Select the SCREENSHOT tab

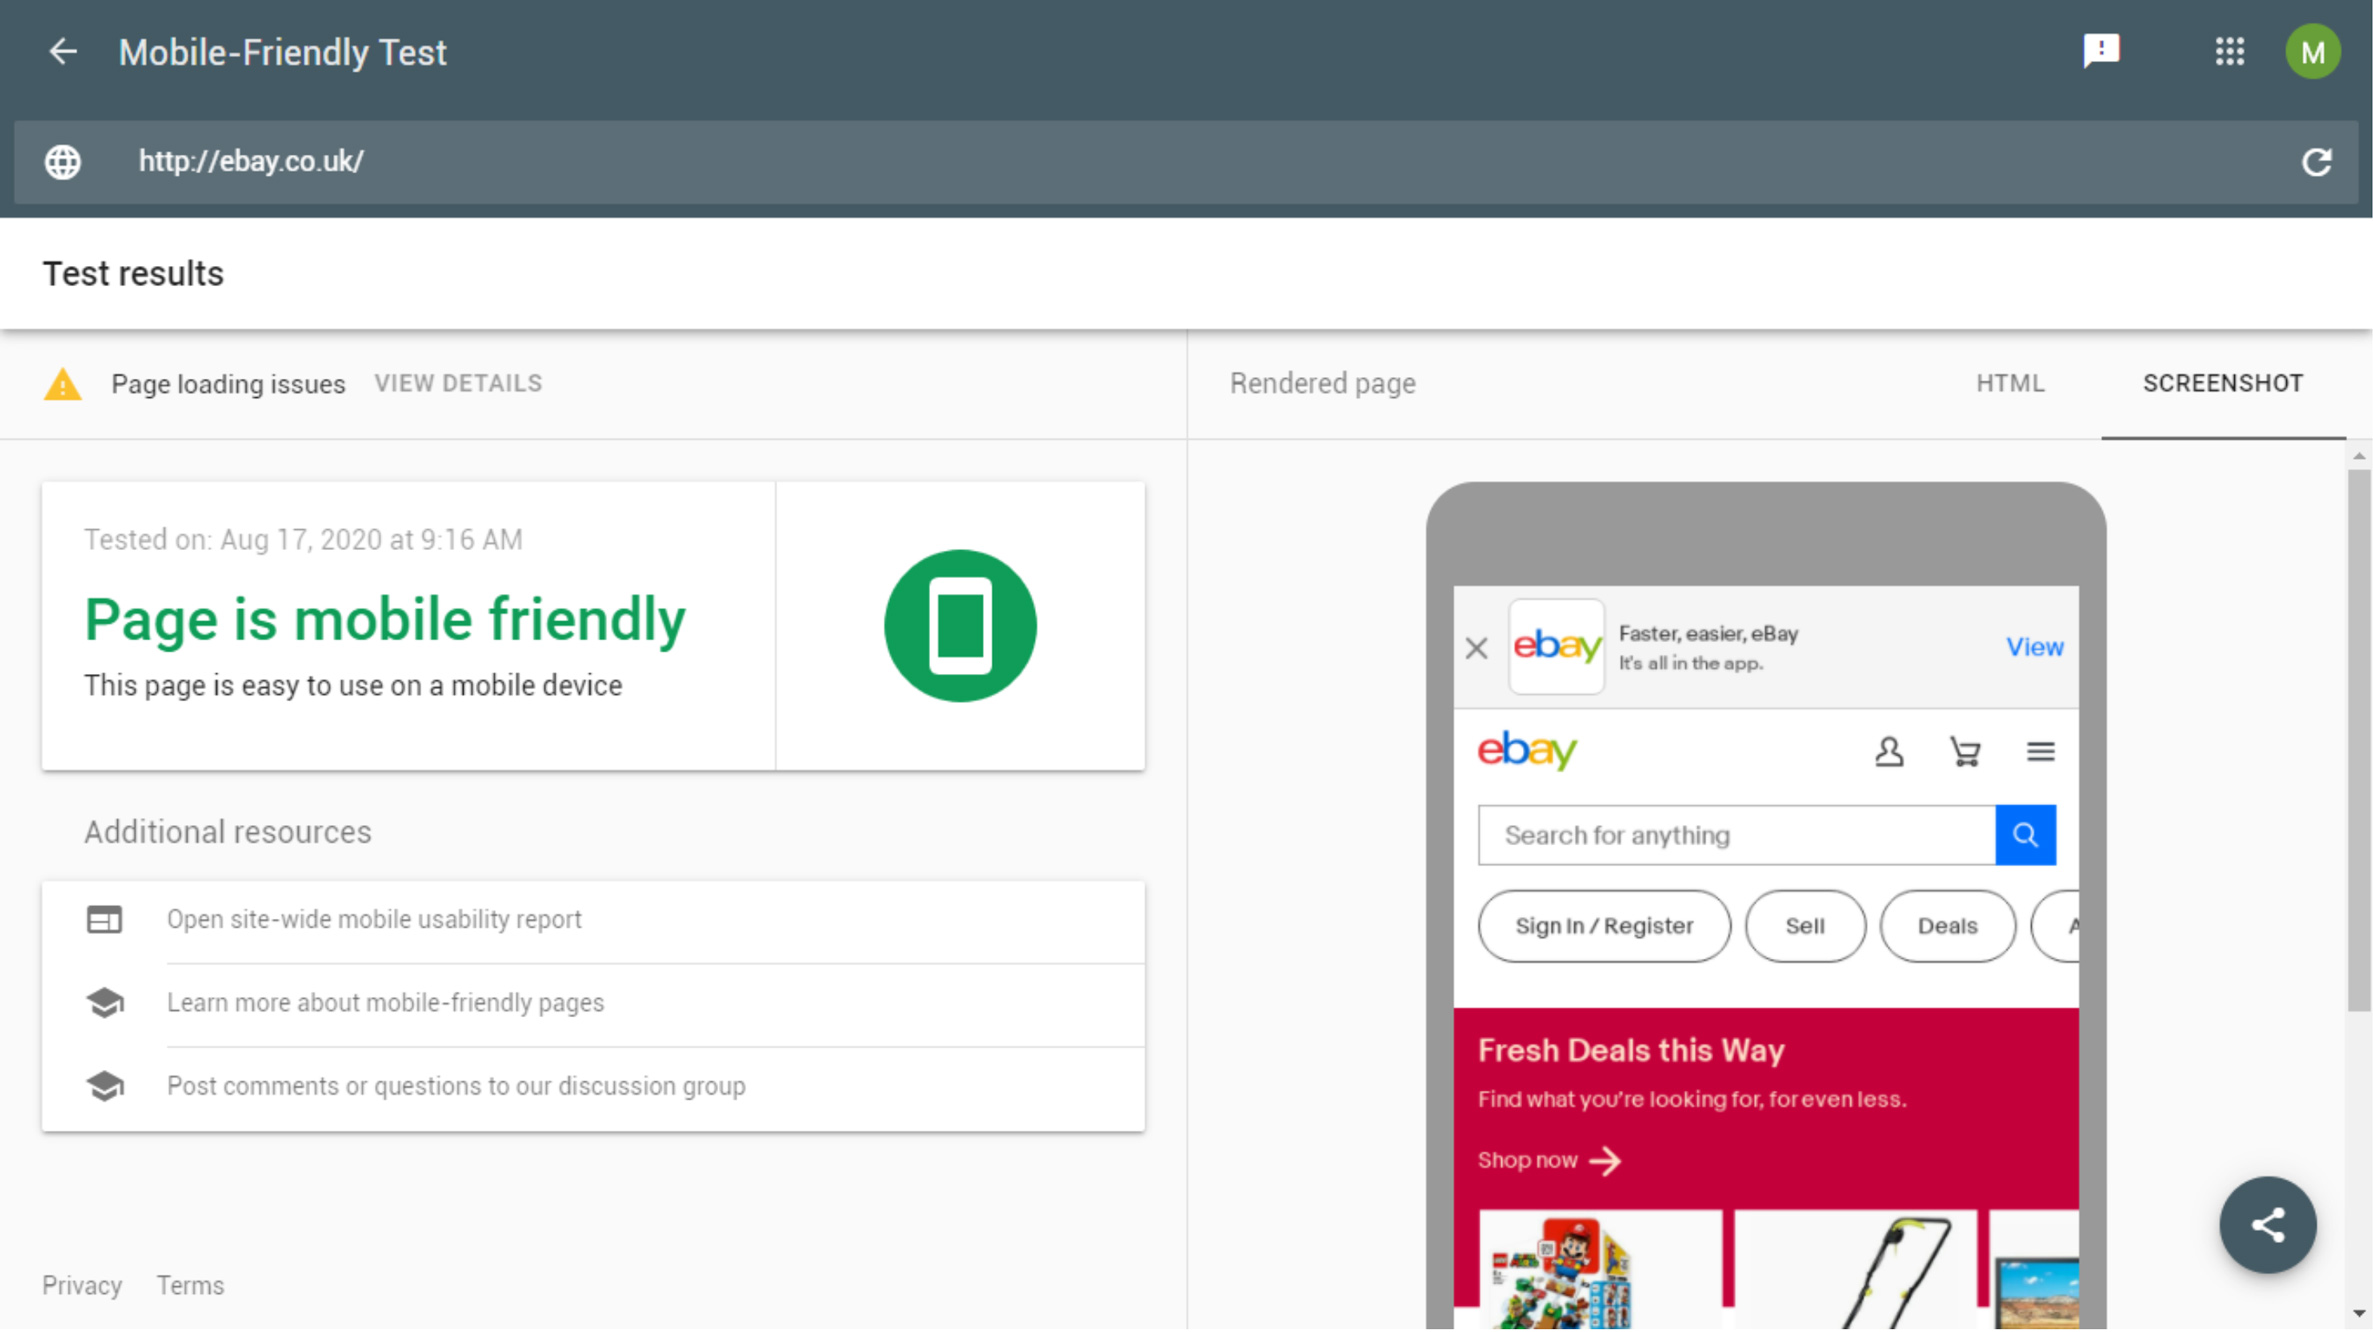click(x=2222, y=384)
